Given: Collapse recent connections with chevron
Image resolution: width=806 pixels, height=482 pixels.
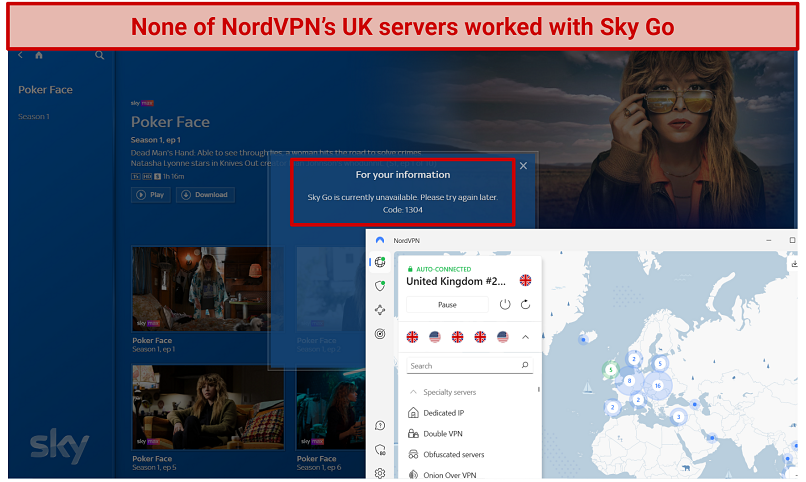Looking at the screenshot, I should [525, 337].
